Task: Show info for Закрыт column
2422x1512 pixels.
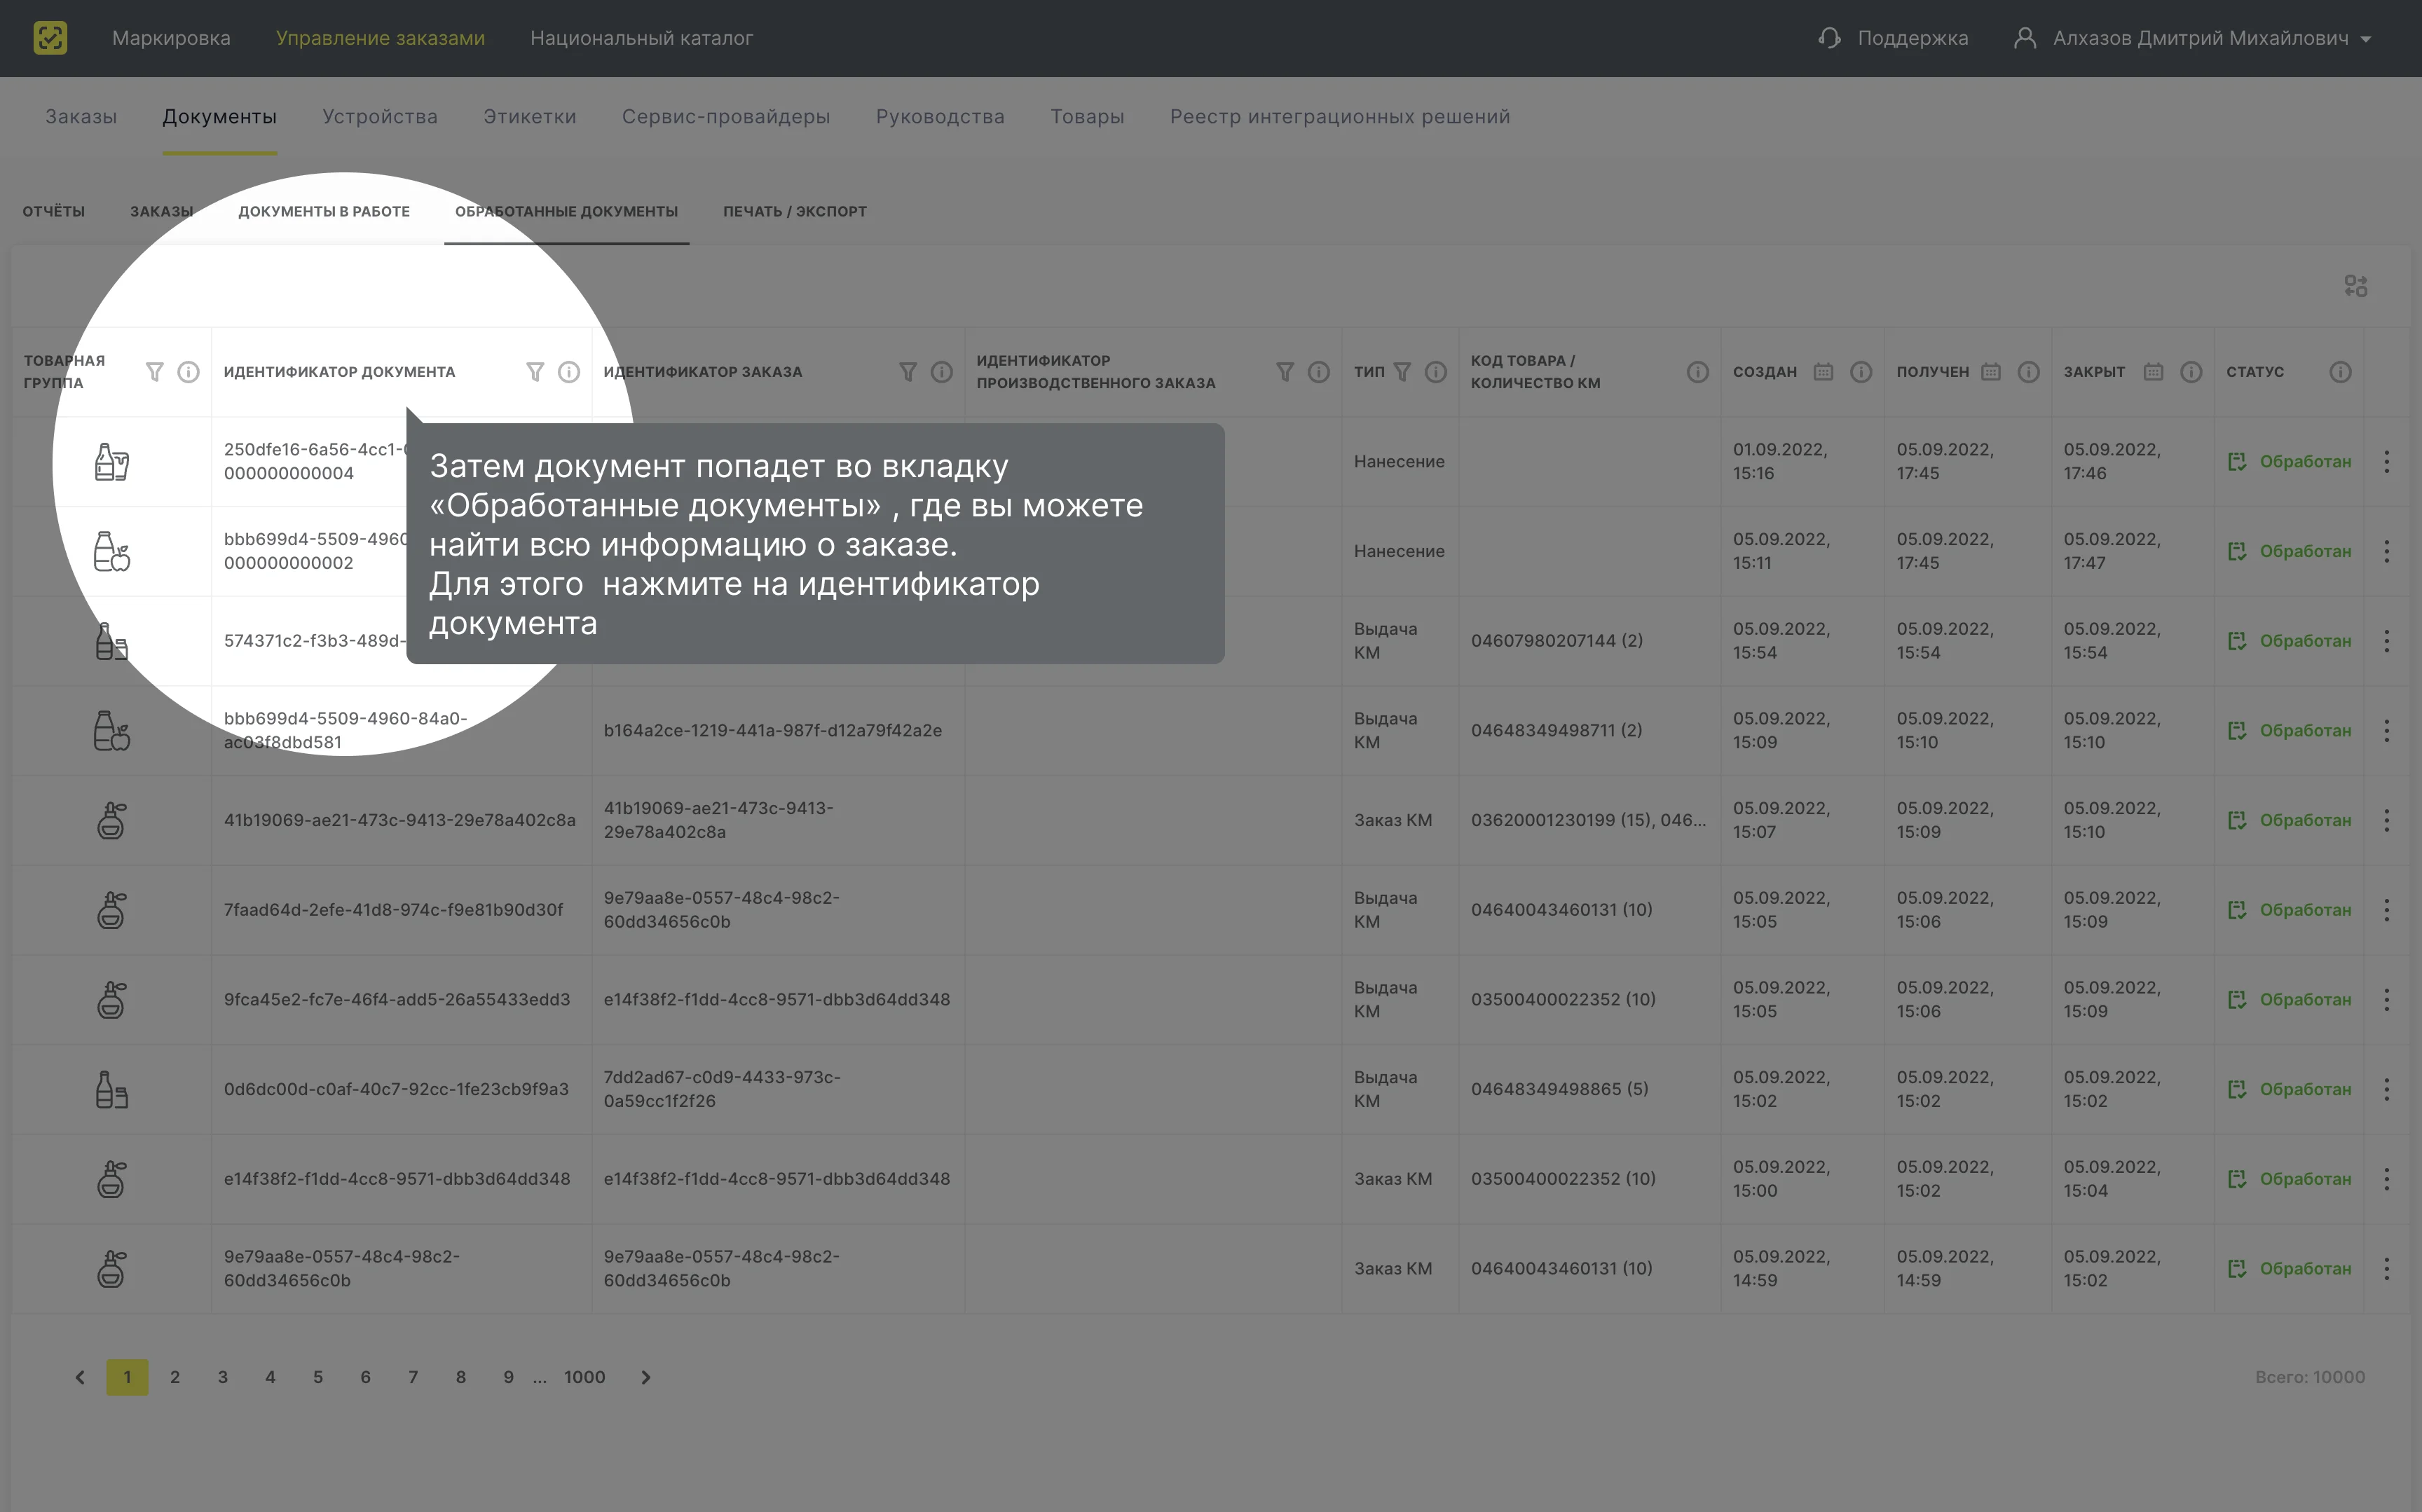Action: [2191, 372]
